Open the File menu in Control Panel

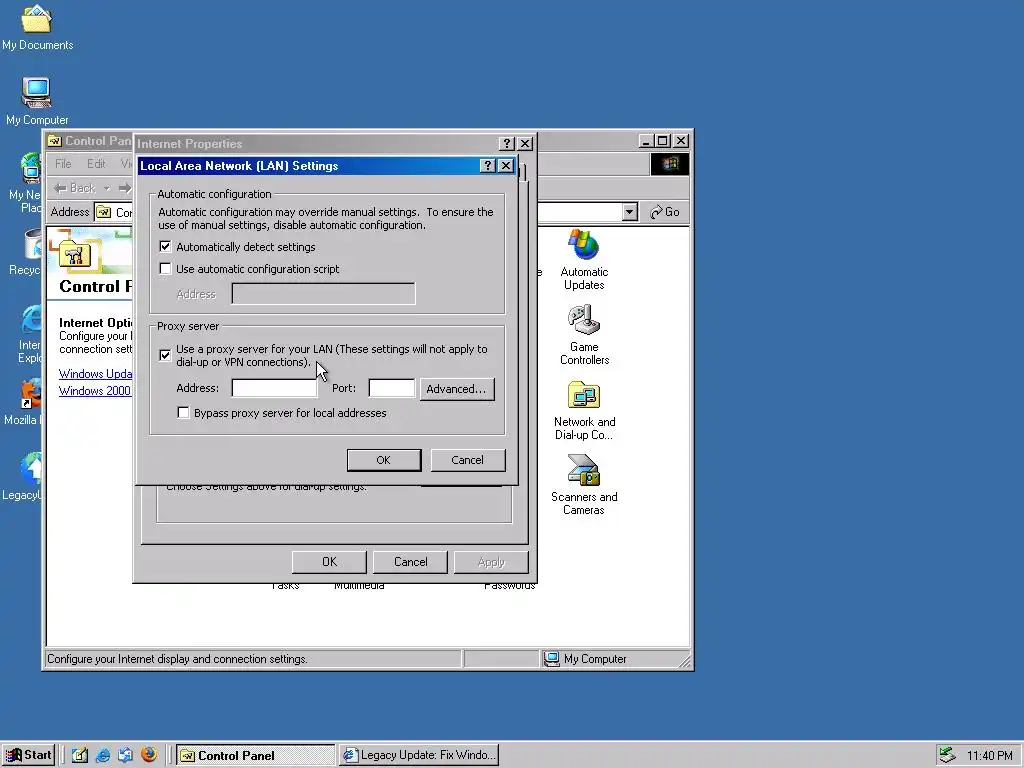[x=63, y=164]
